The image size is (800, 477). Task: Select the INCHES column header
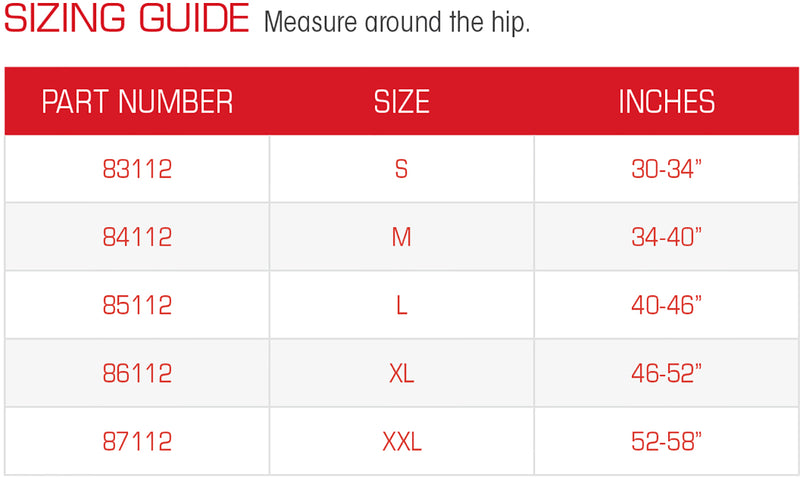pos(666,101)
